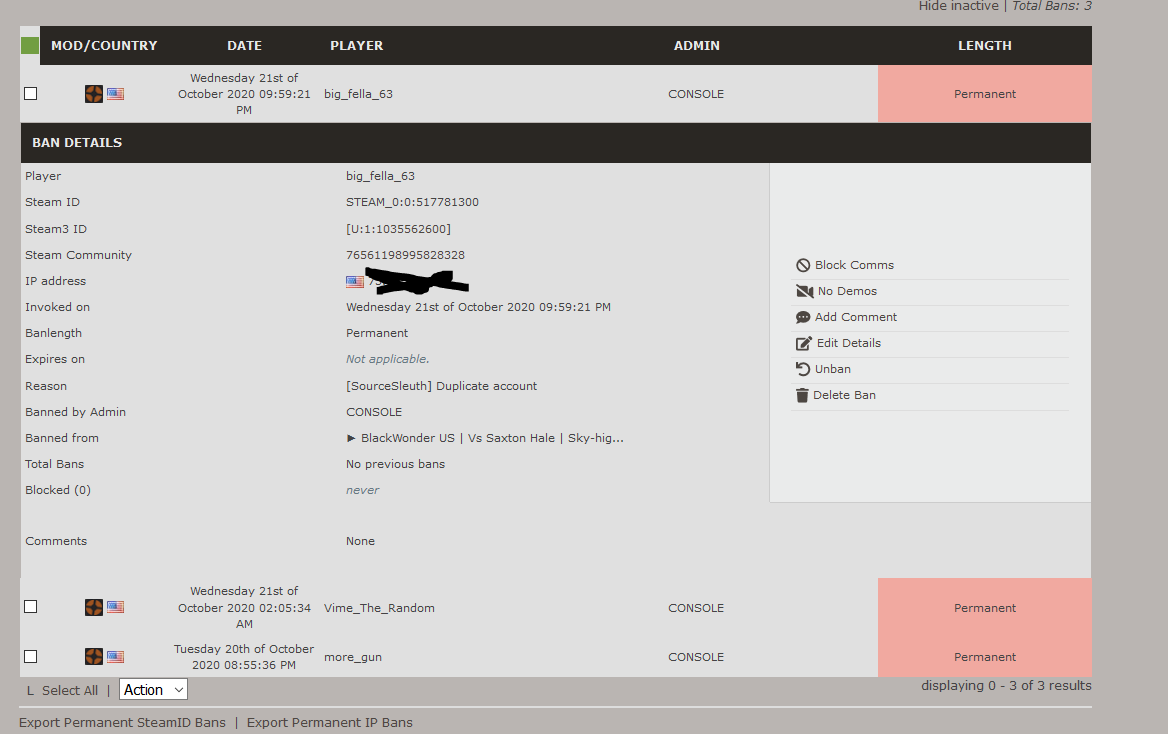Click the Add Comment speech bubble icon

(803, 317)
